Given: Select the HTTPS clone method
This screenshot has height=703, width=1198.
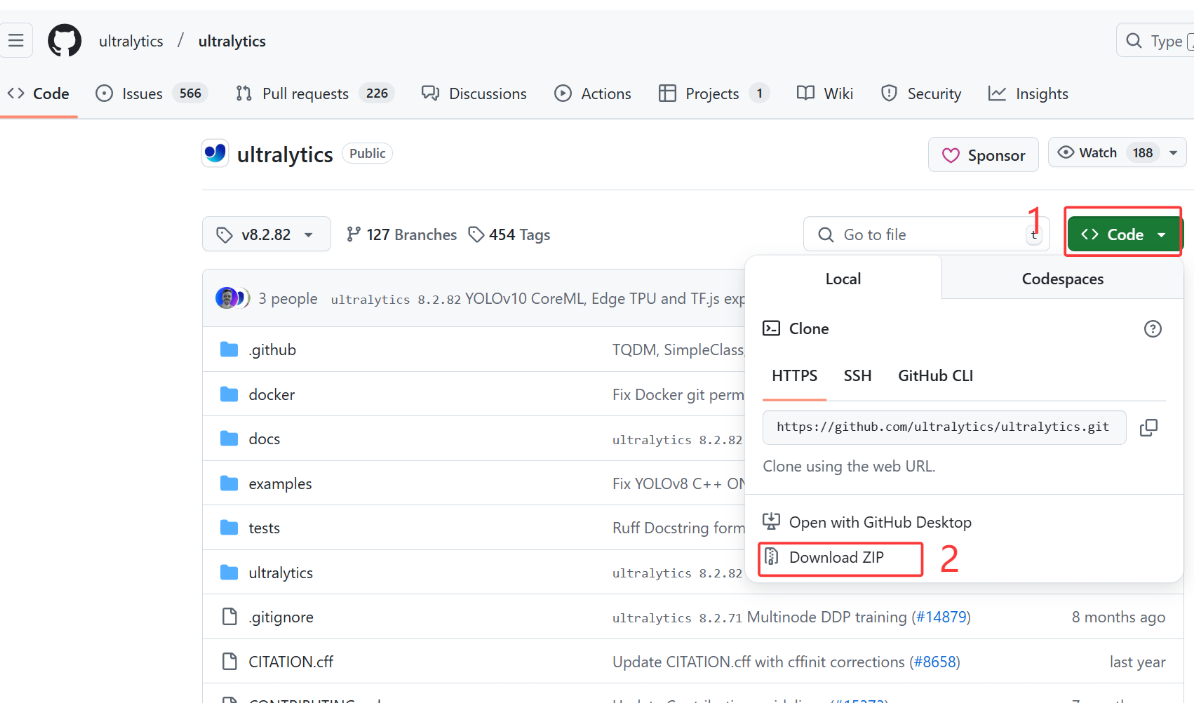Looking at the screenshot, I should point(794,376).
